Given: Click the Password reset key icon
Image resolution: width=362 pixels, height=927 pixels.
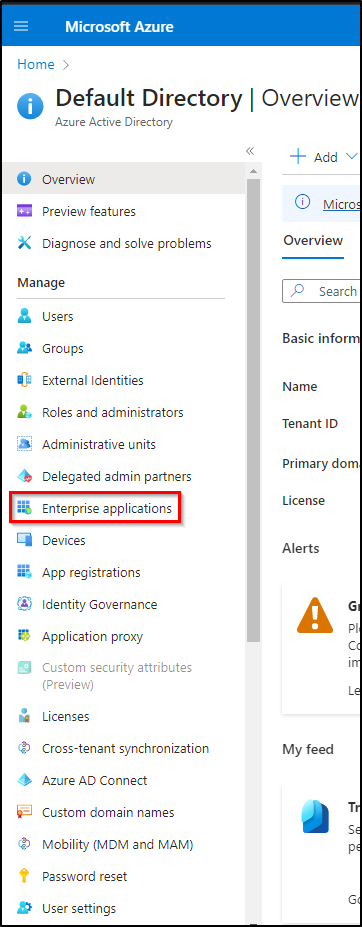Looking at the screenshot, I should point(24,876).
